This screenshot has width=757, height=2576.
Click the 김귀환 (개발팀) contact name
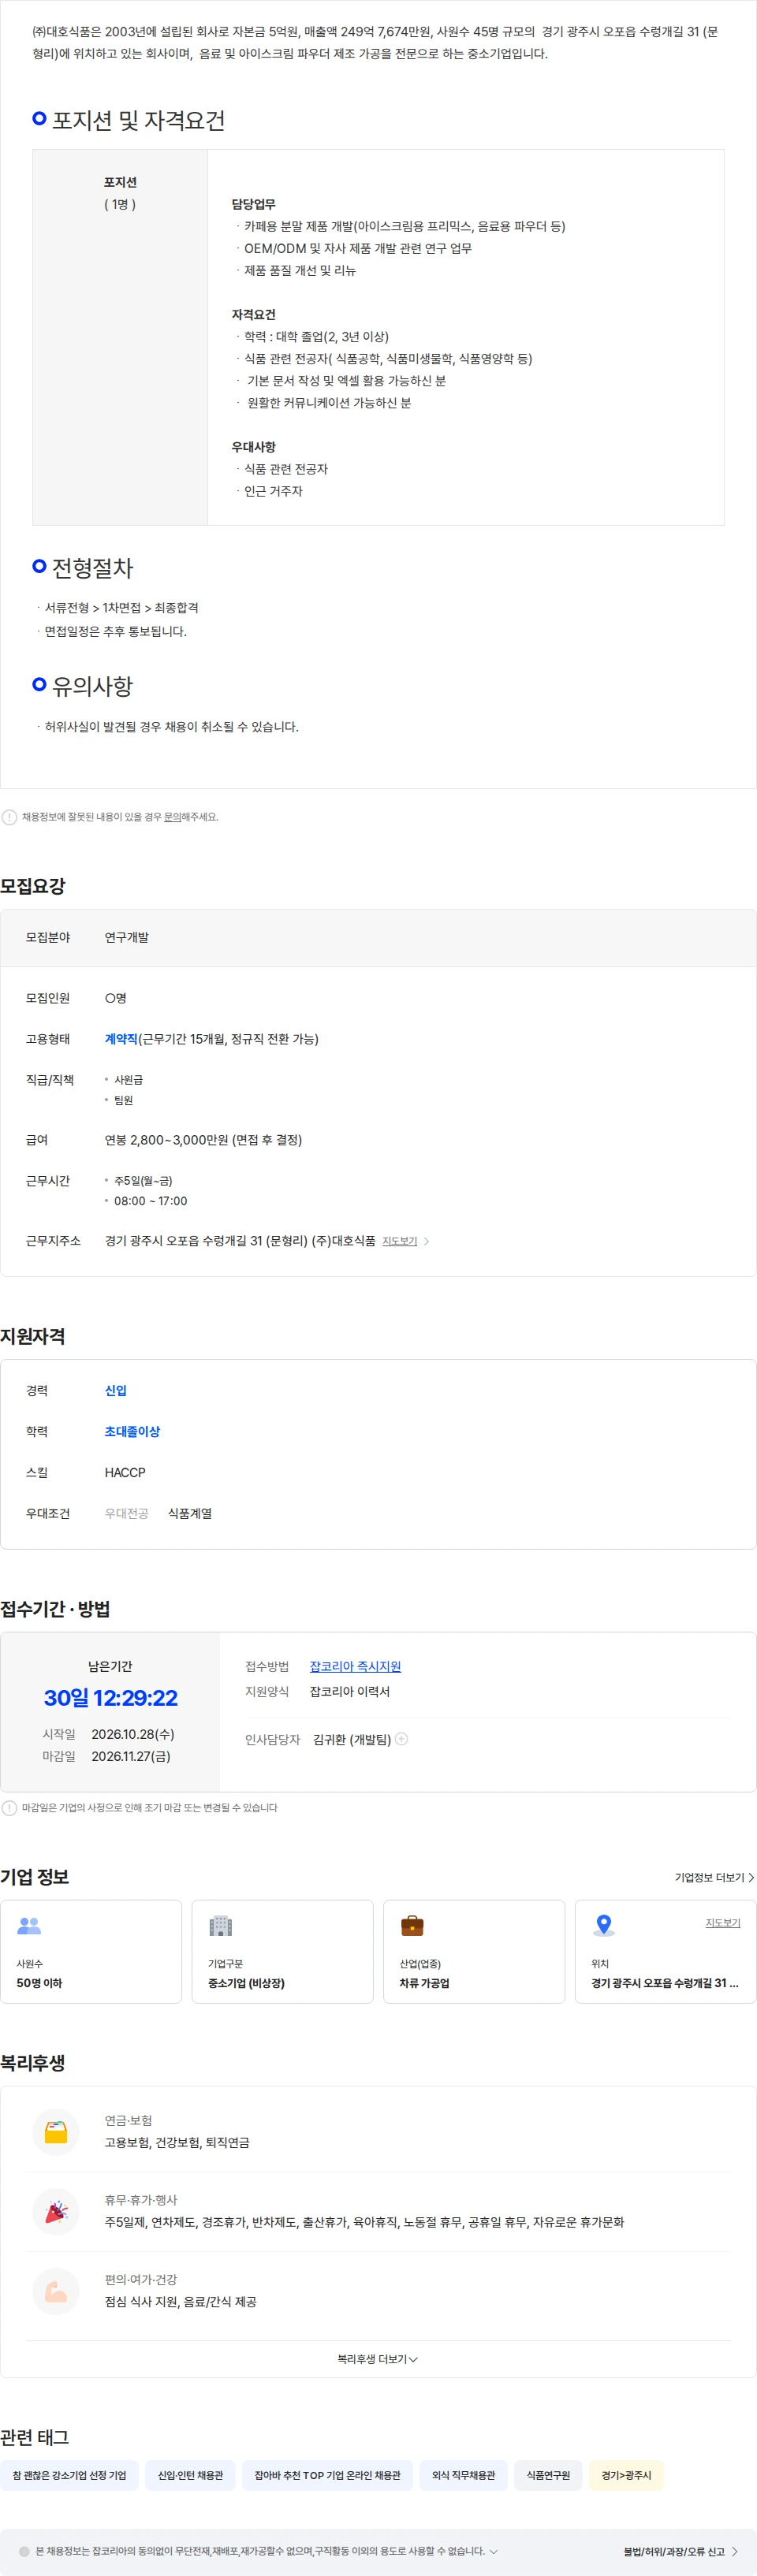(x=352, y=1739)
